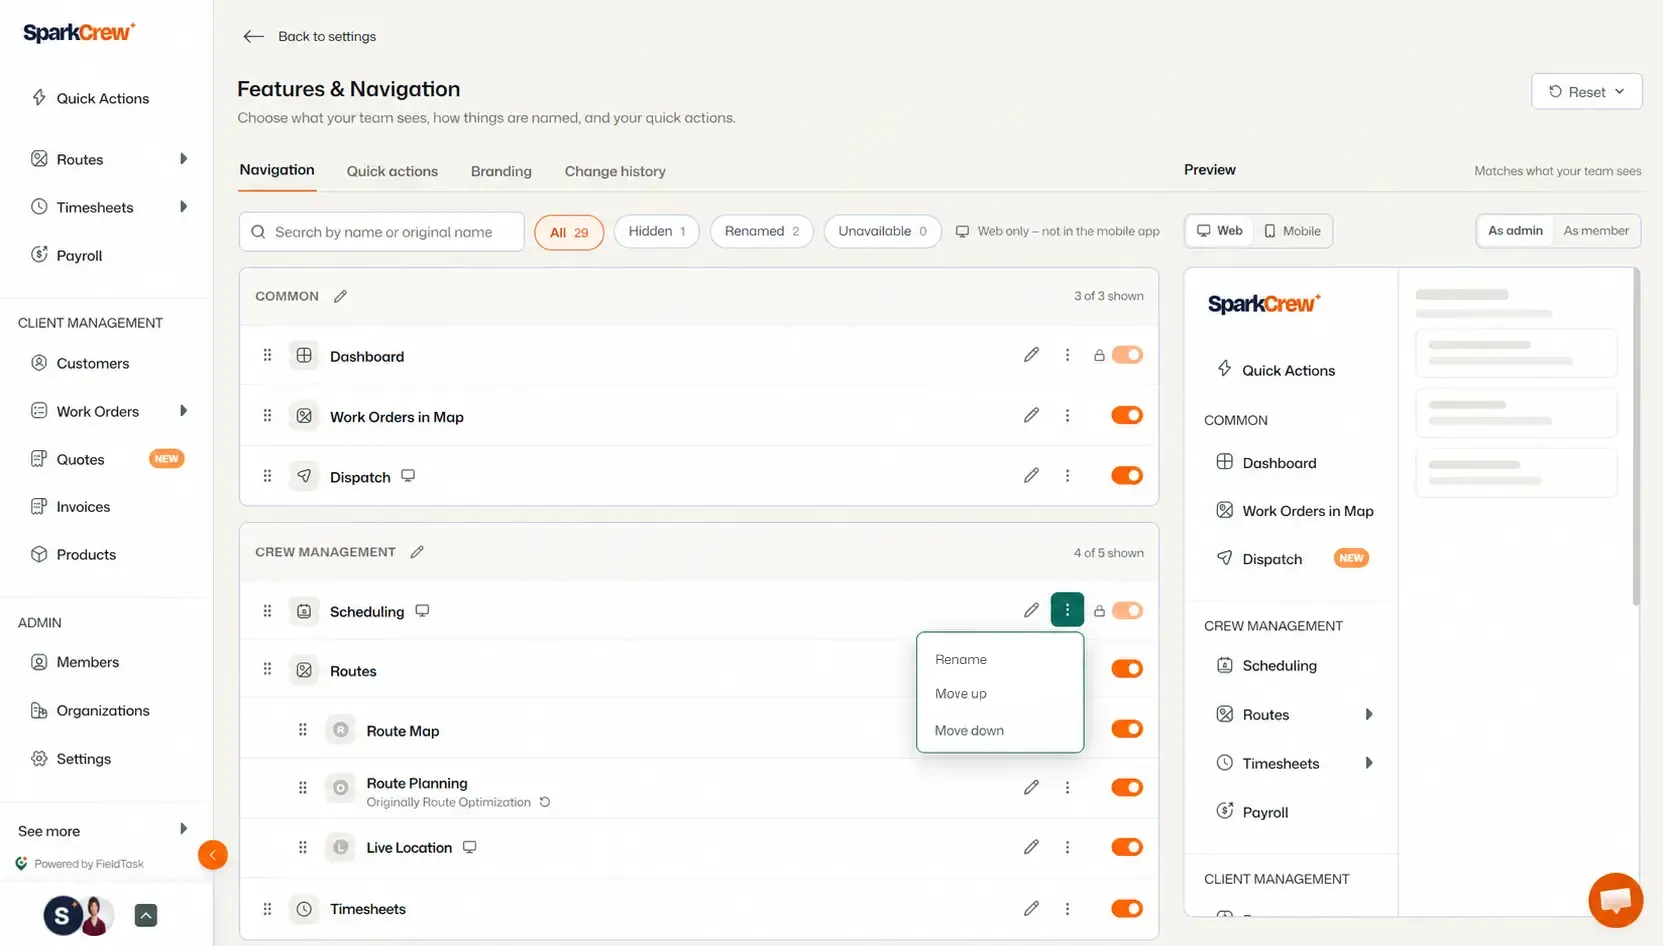Choose Move up from the context menu

coord(961,693)
